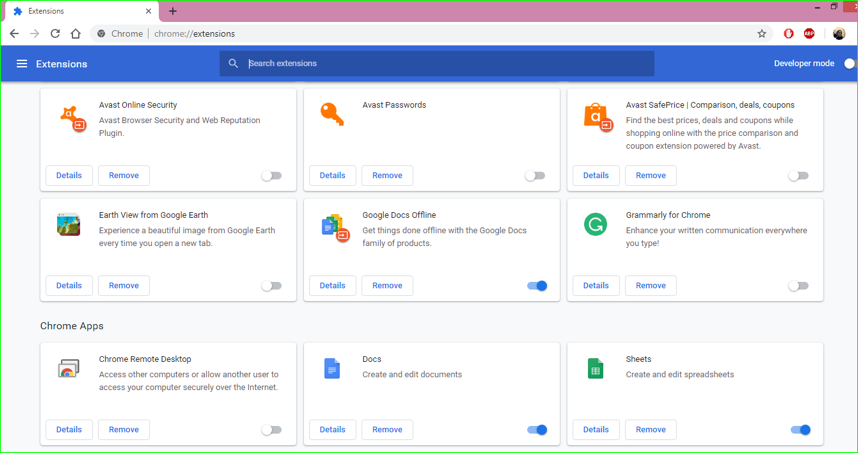Enable the Grammarly for Chrome toggle
The image size is (858, 453).
tap(798, 286)
